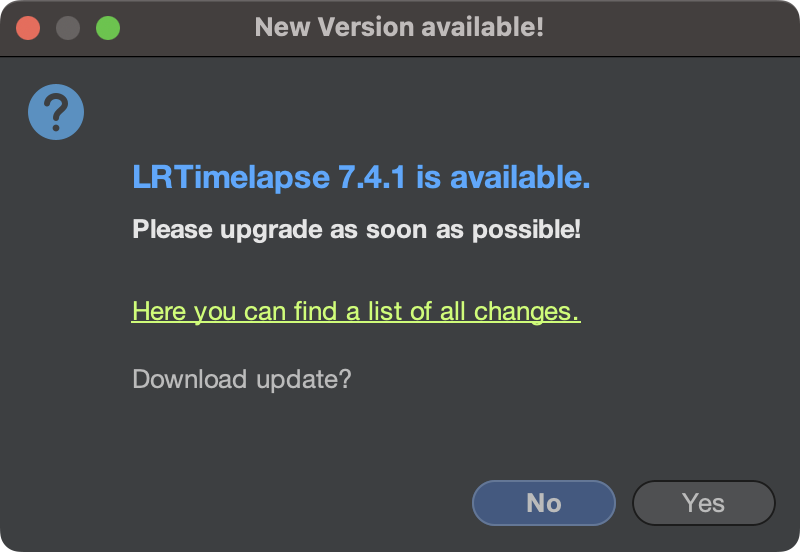
Task: Confirm the download with the Yes button
Action: (x=704, y=503)
